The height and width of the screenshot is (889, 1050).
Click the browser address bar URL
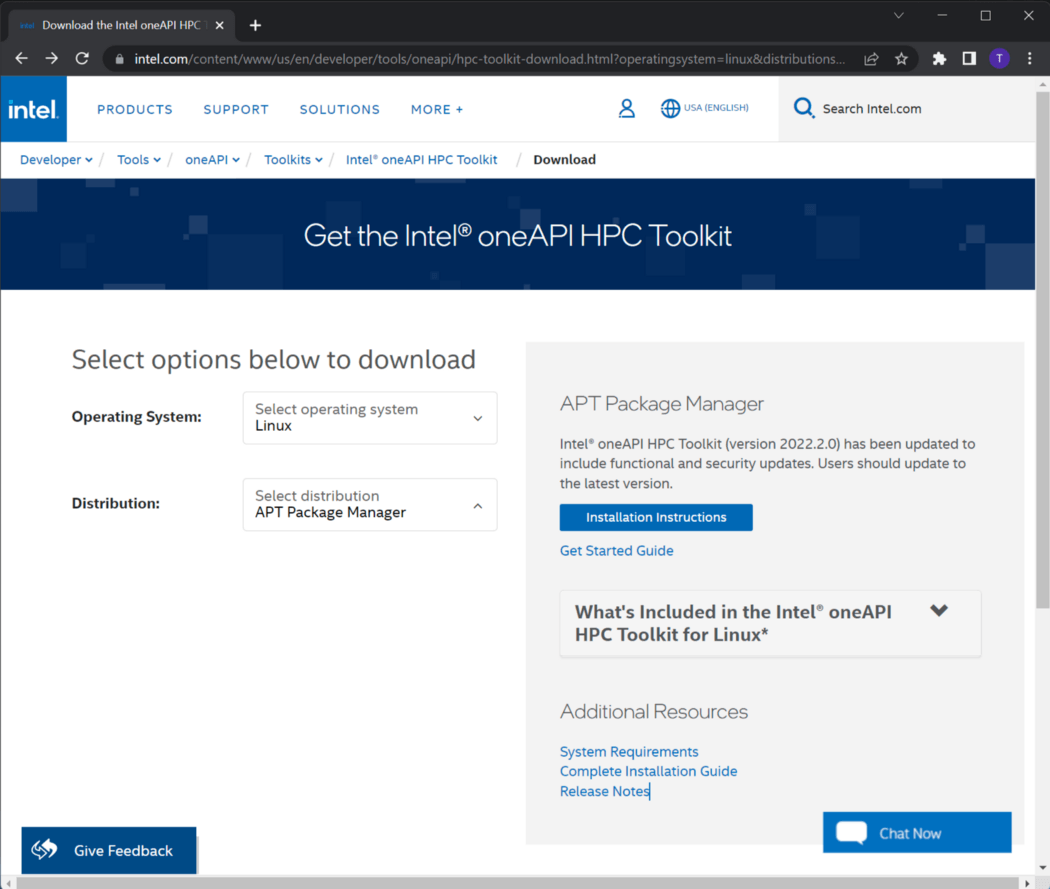(x=489, y=59)
